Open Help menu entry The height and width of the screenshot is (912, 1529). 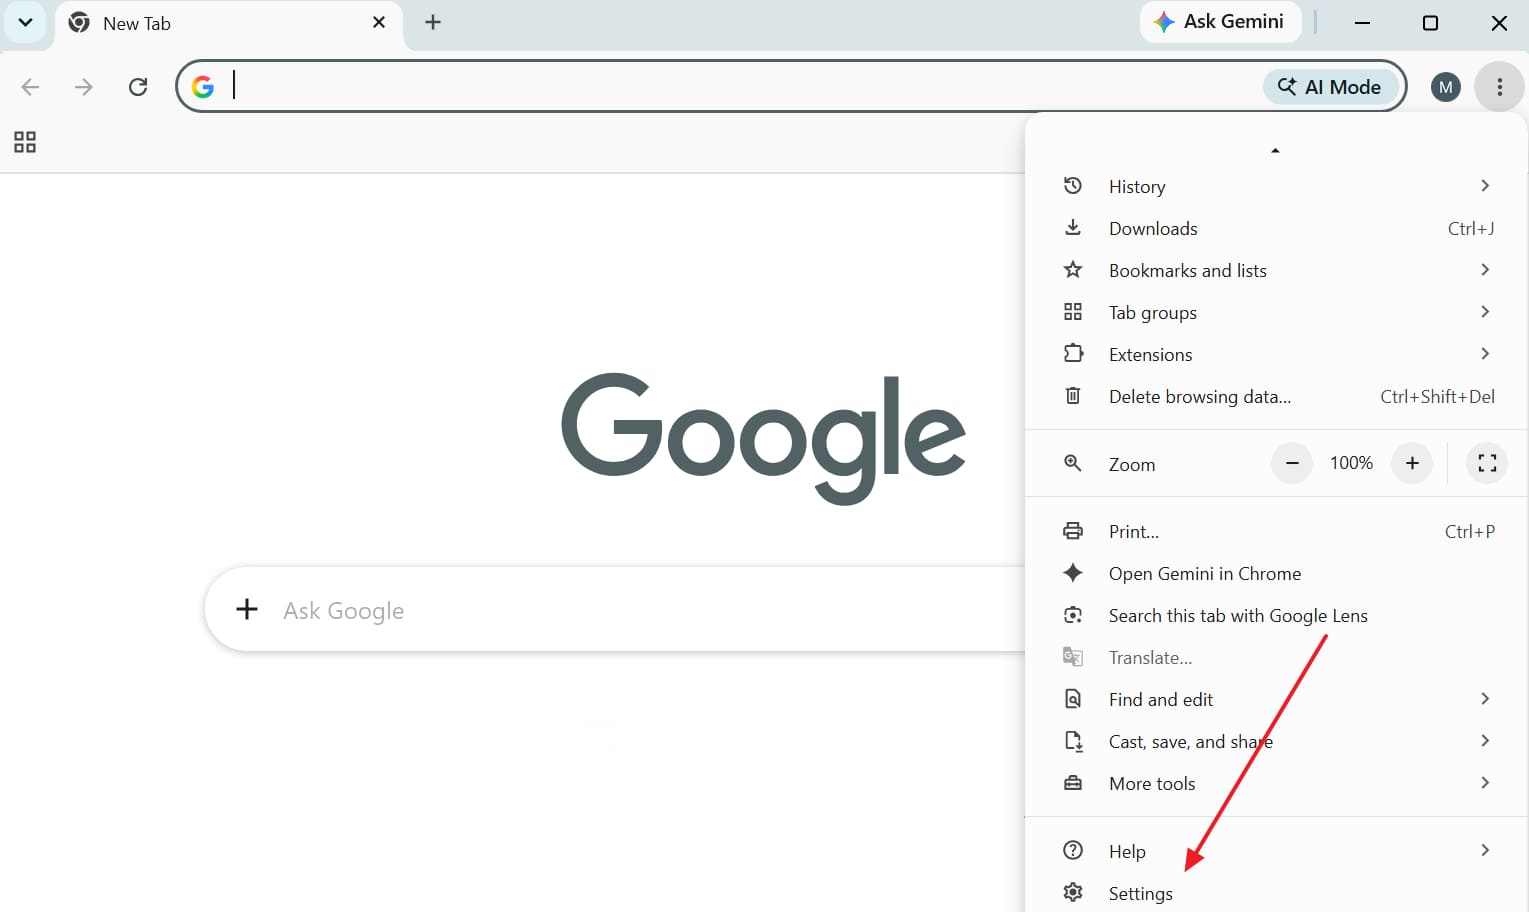(1277, 851)
